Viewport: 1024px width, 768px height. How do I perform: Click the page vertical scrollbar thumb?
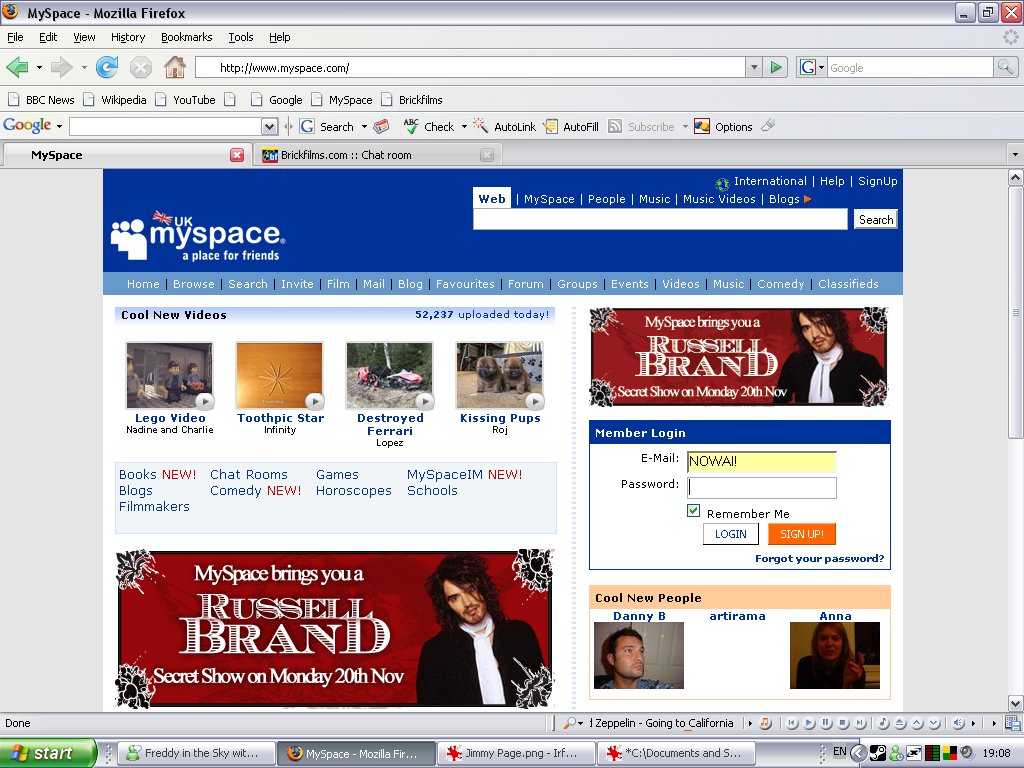[x=1015, y=313]
